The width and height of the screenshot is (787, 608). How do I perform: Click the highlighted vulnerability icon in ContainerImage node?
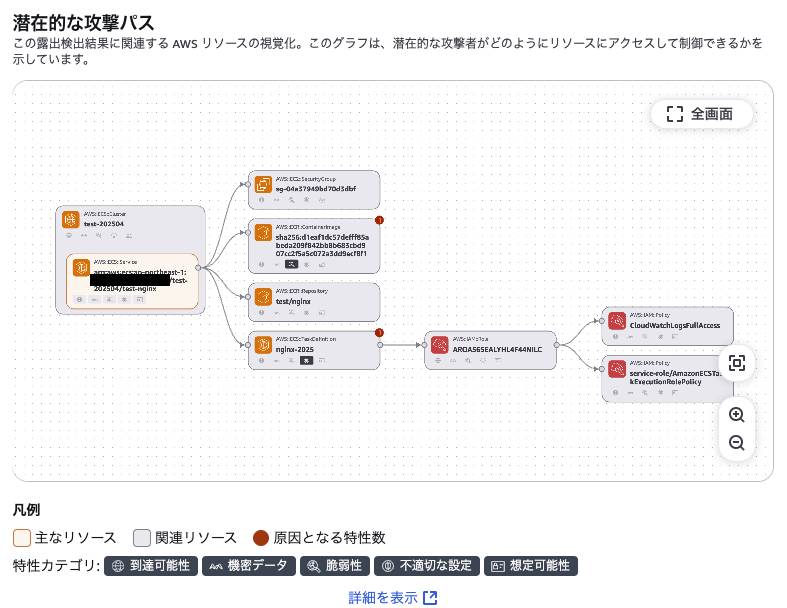291,264
